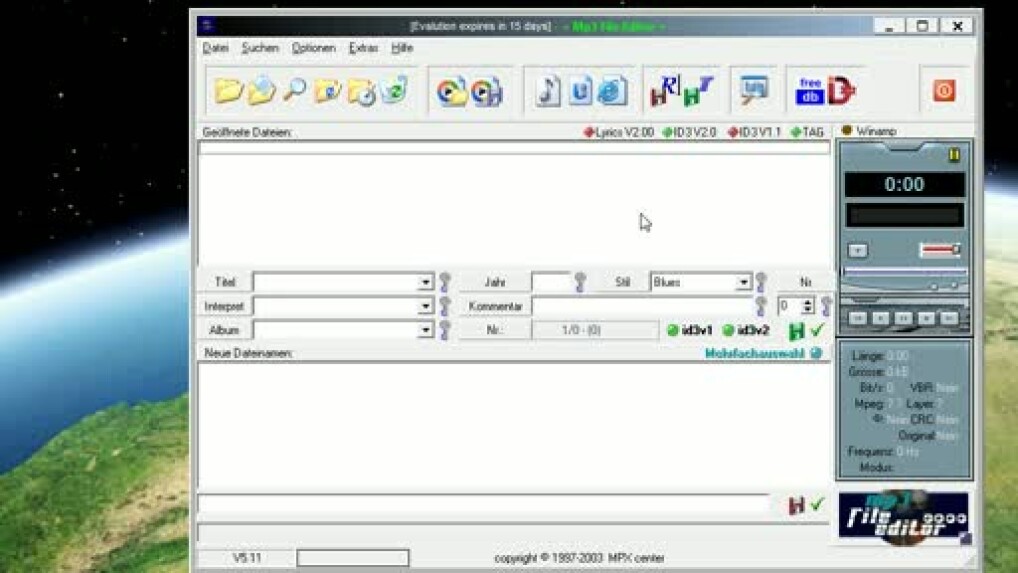Open the Datei menu

[x=215, y=48]
